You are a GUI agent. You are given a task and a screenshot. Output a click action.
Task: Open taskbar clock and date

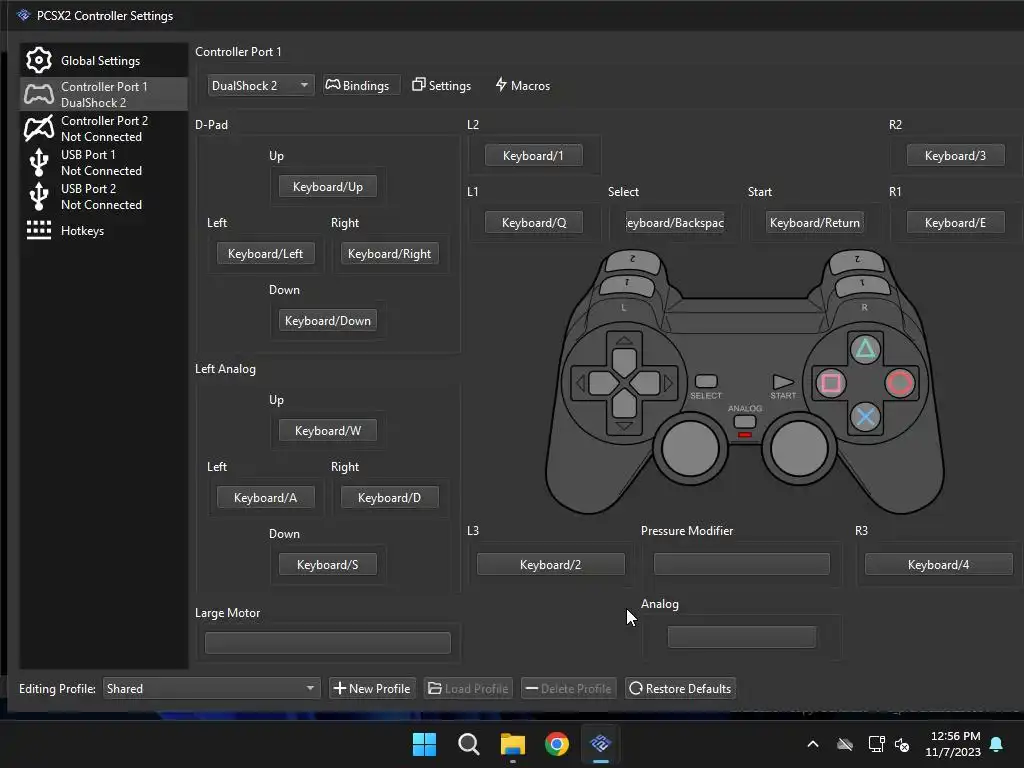[953, 744]
